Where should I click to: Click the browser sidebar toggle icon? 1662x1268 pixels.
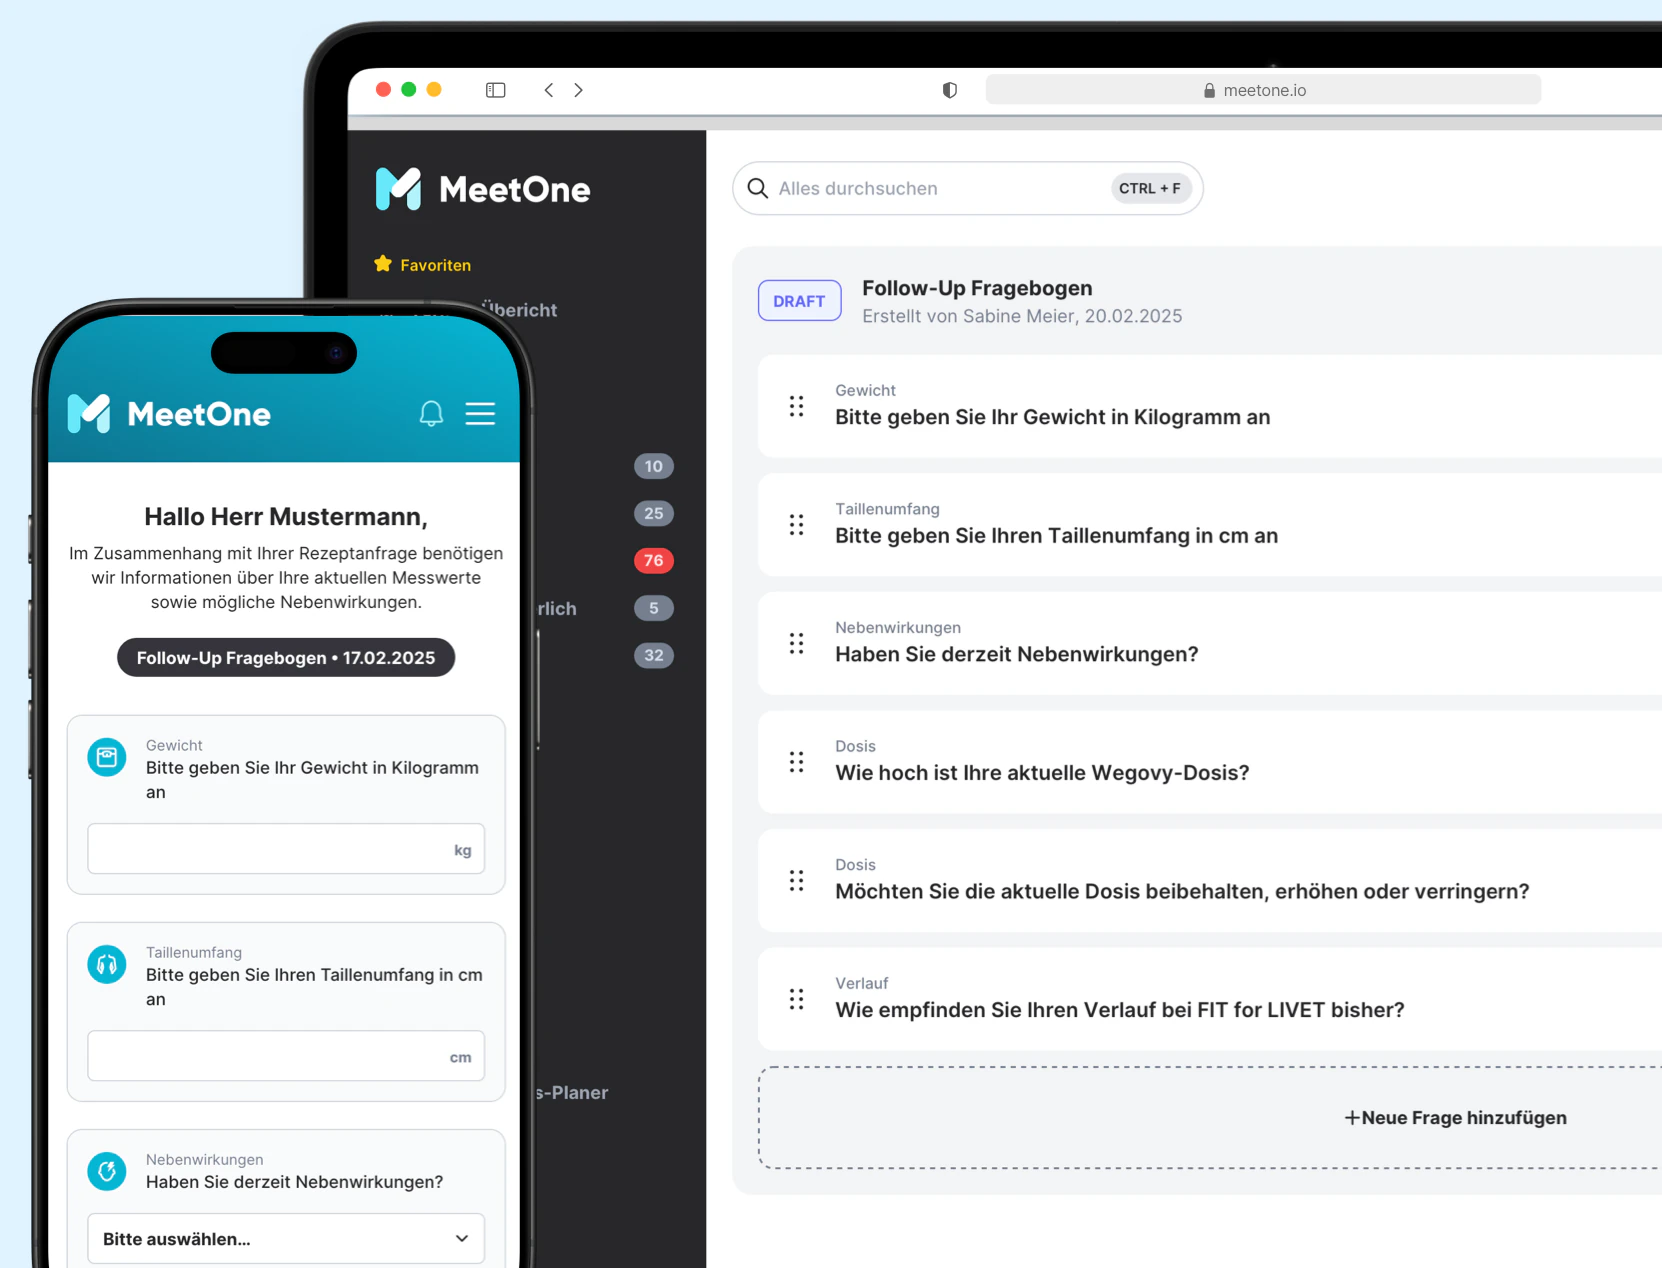(x=496, y=90)
